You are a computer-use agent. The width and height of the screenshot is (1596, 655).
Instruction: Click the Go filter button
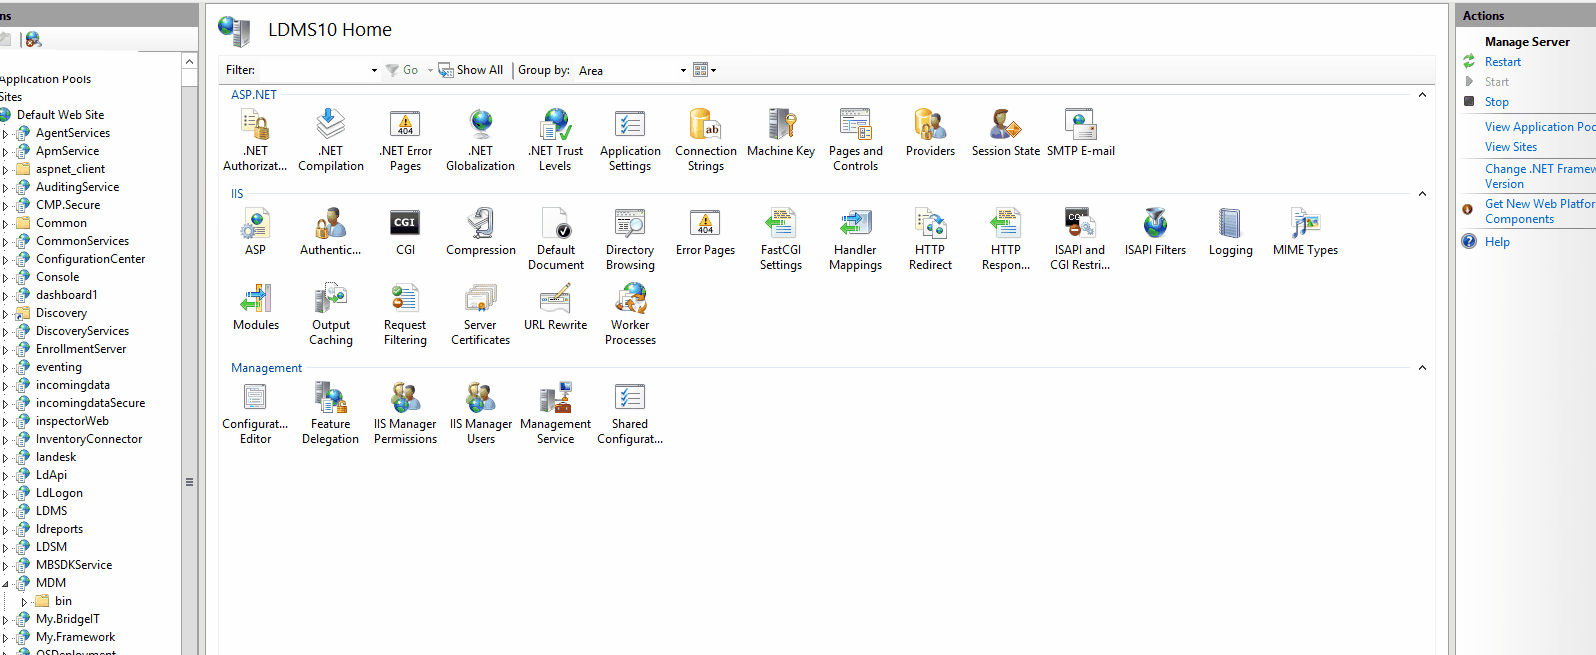pos(402,70)
